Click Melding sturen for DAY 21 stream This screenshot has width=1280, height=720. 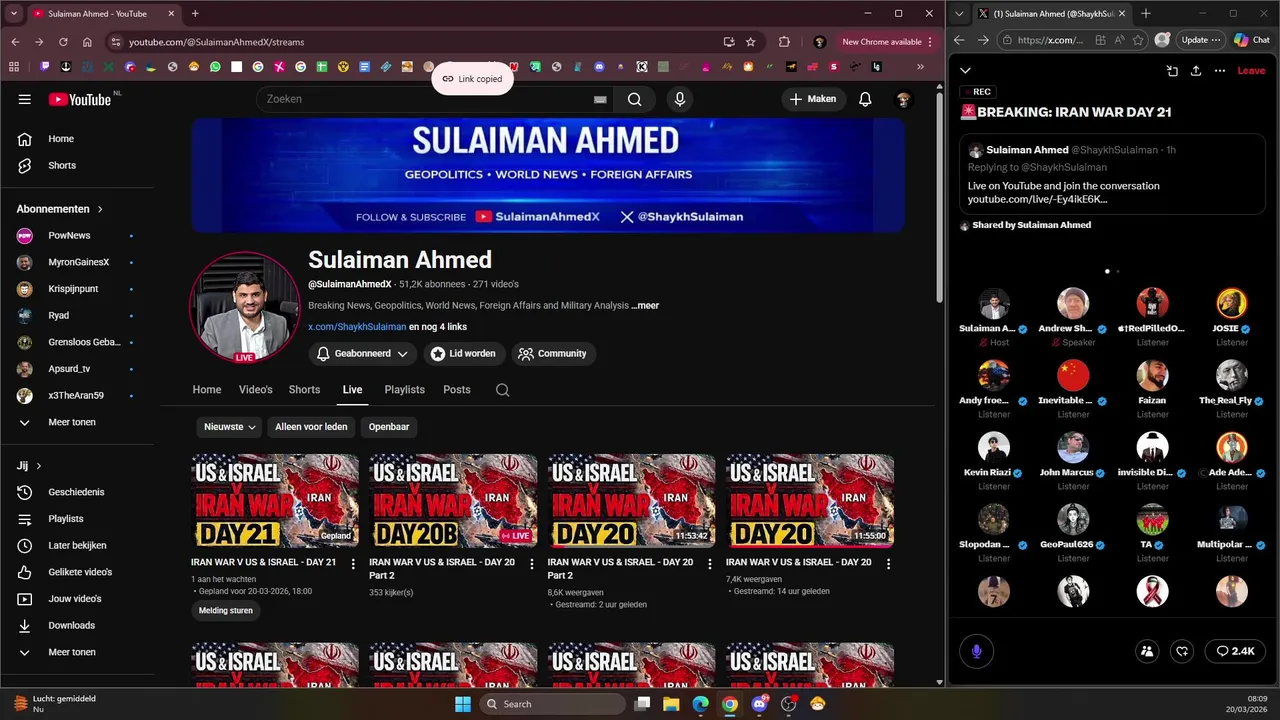pyautogui.click(x=226, y=610)
